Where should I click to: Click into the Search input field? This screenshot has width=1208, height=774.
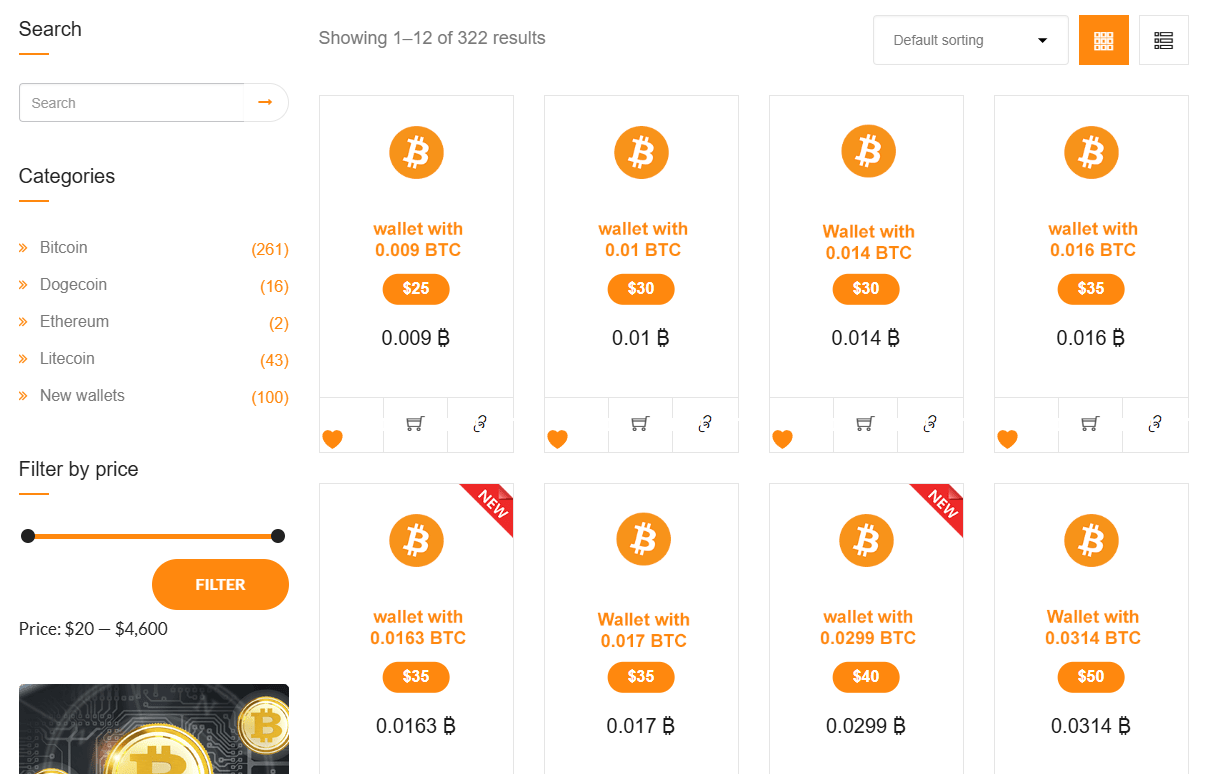click(x=131, y=102)
